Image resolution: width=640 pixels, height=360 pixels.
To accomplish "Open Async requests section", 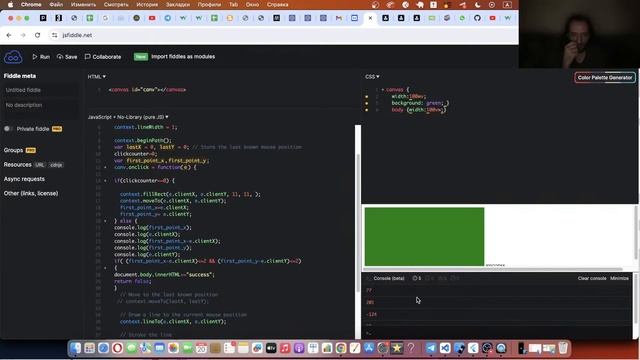I will (x=24, y=179).
